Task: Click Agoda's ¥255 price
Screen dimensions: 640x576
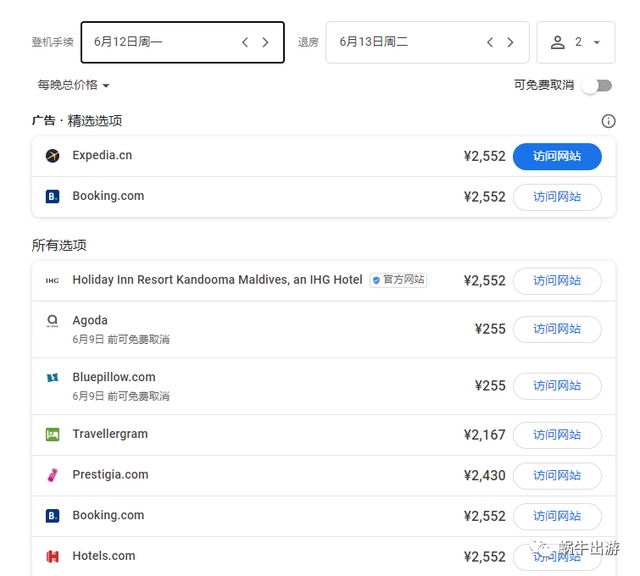Action: (490, 329)
